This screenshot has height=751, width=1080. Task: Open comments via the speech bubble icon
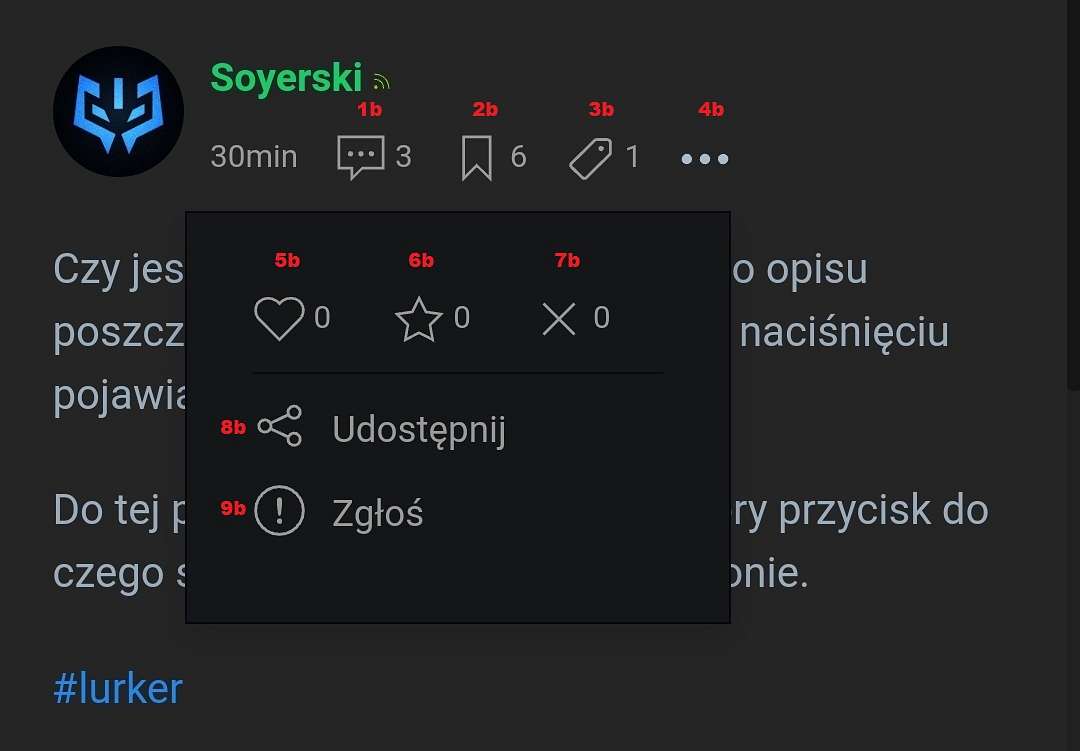[x=360, y=158]
